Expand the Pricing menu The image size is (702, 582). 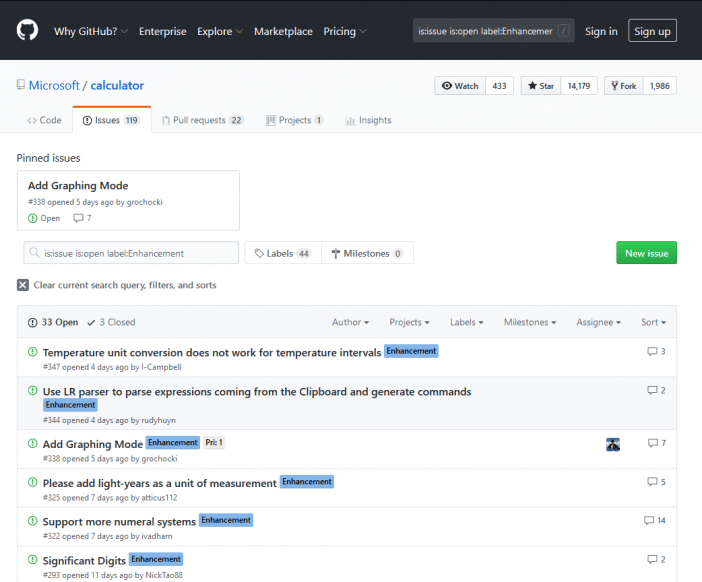[x=345, y=31]
